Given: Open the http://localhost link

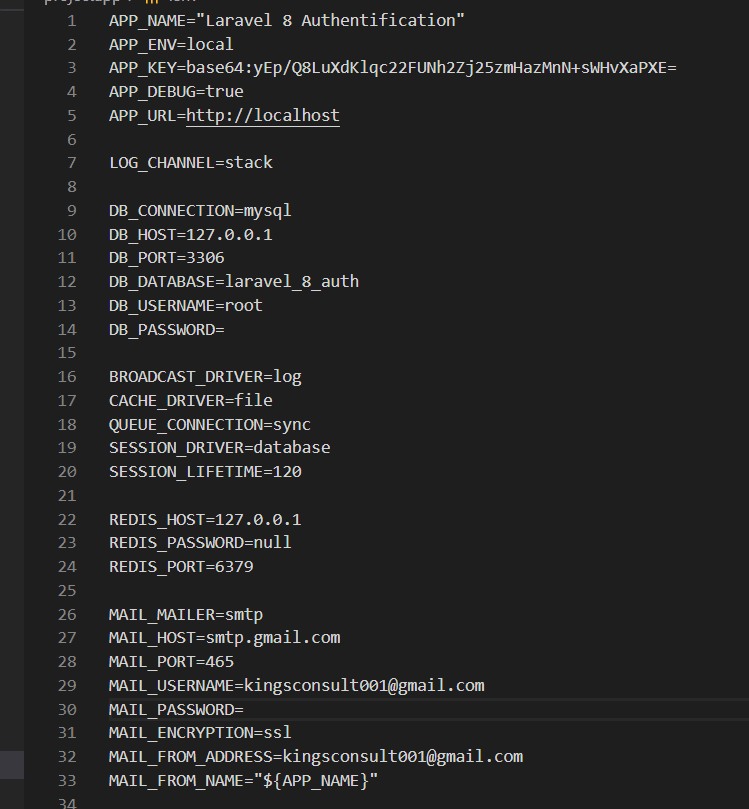Looking at the screenshot, I should point(263,116).
